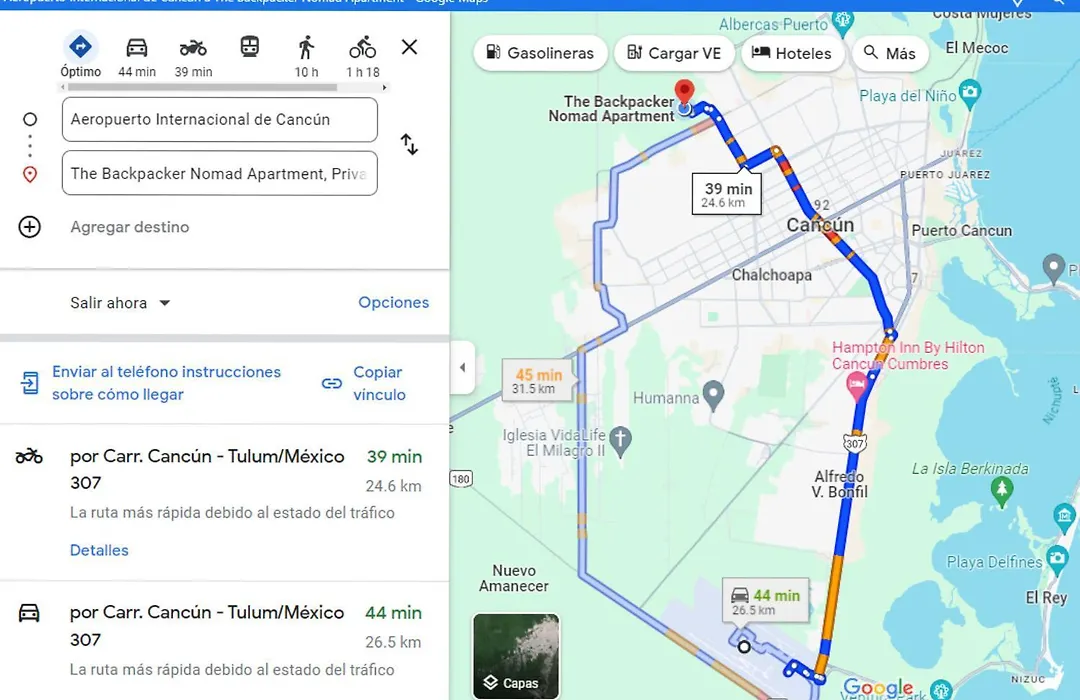Click the chain link icon beside Copiar vínculo

tap(332, 383)
